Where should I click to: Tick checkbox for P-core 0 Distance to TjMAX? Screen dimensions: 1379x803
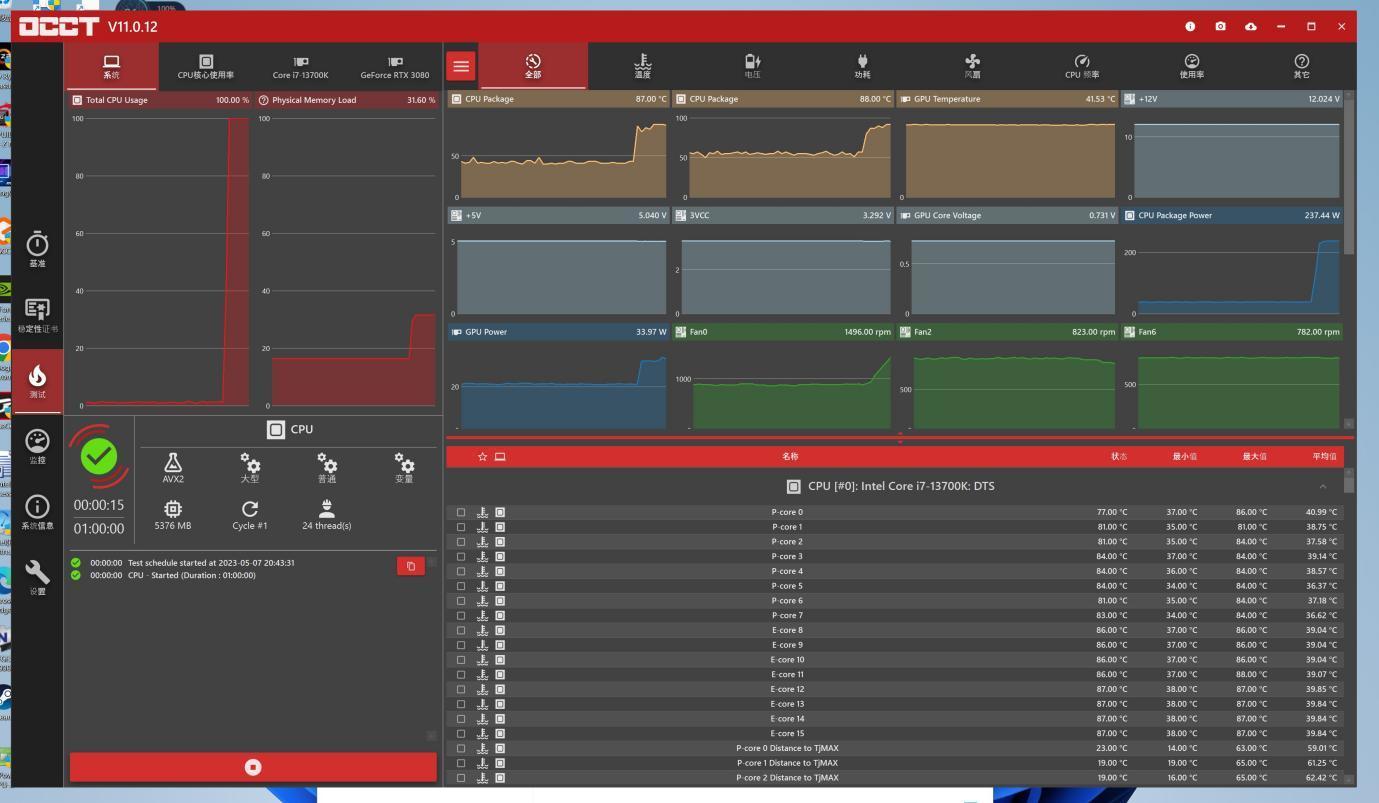(461, 748)
